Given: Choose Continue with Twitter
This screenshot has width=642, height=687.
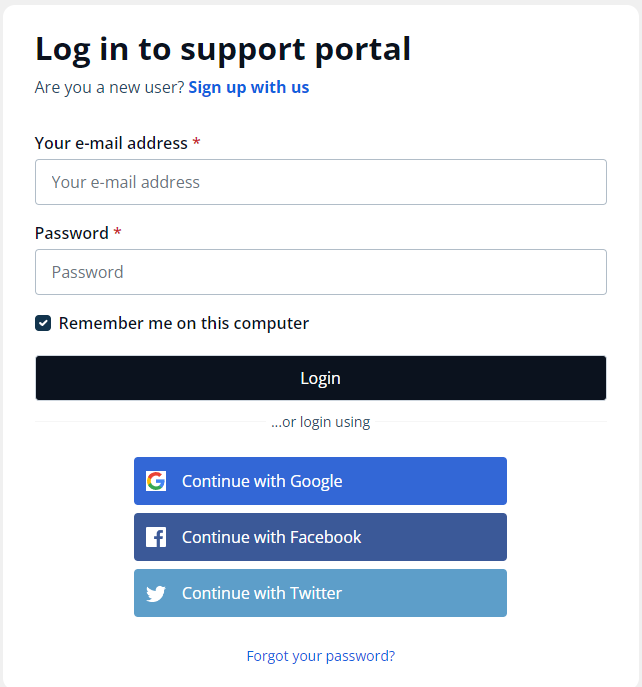Looking at the screenshot, I should [320, 593].
